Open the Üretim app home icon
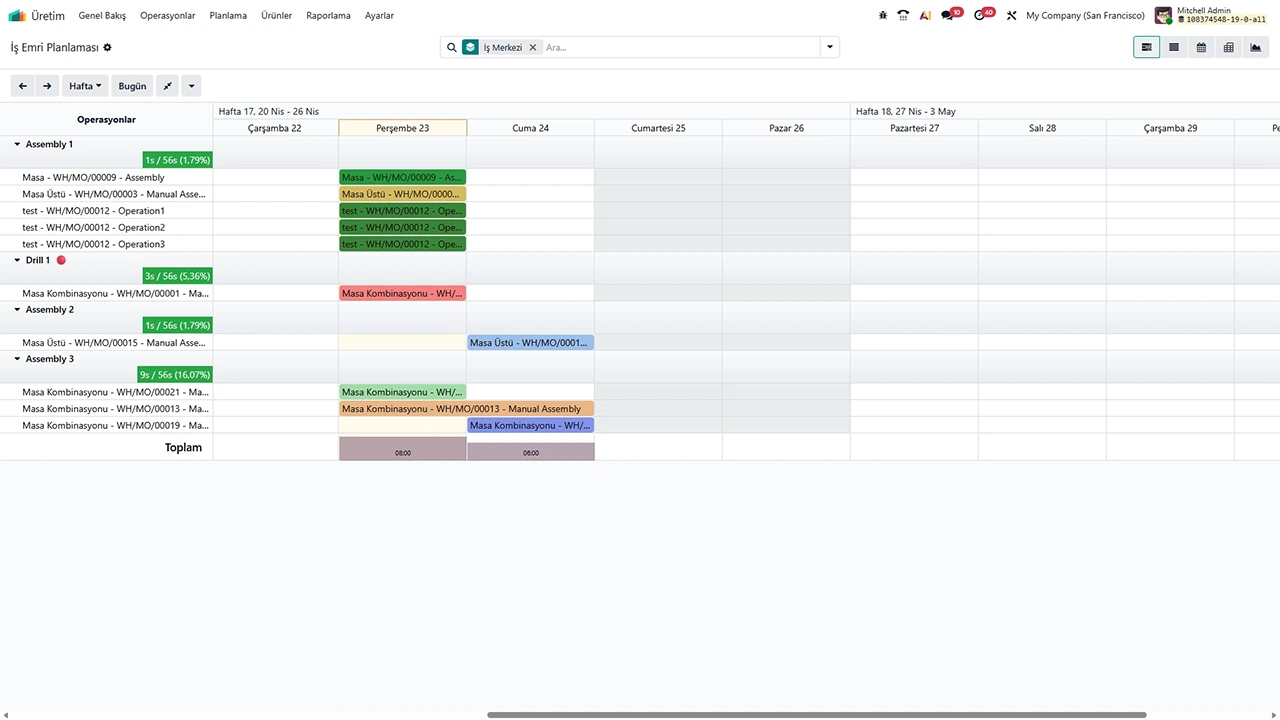 pyautogui.click(x=17, y=15)
